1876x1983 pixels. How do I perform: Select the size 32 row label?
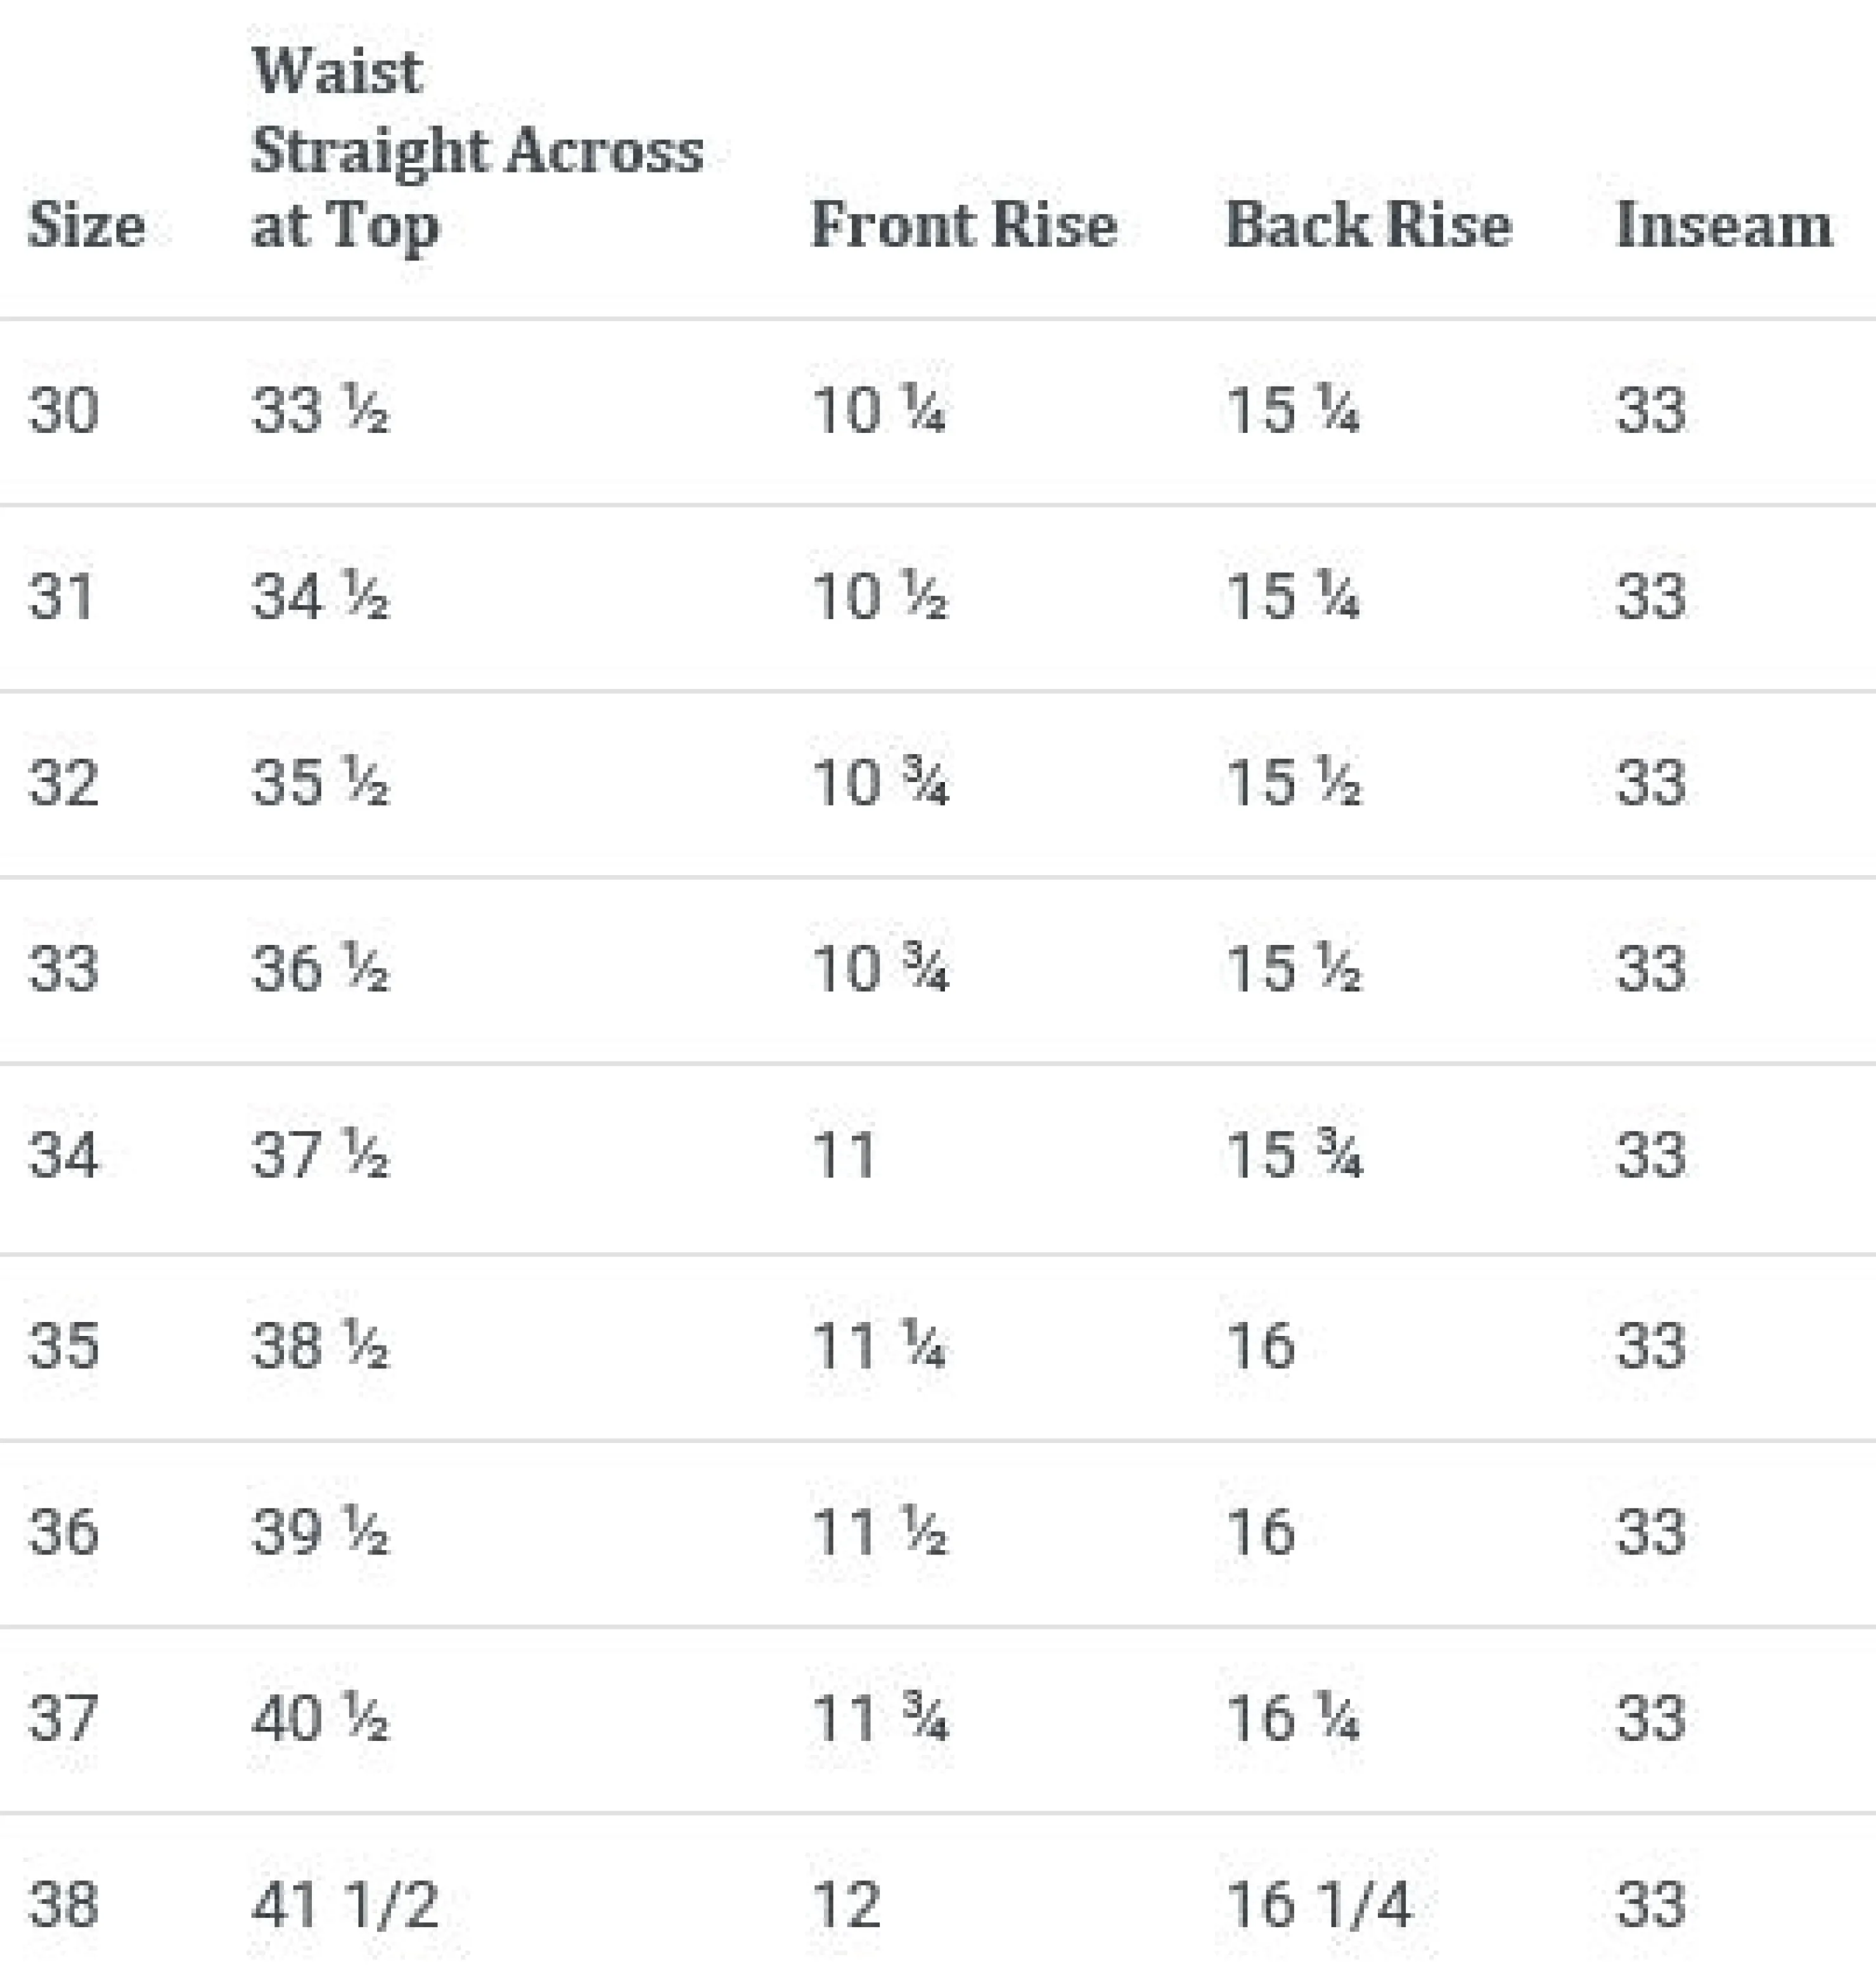[x=63, y=783]
